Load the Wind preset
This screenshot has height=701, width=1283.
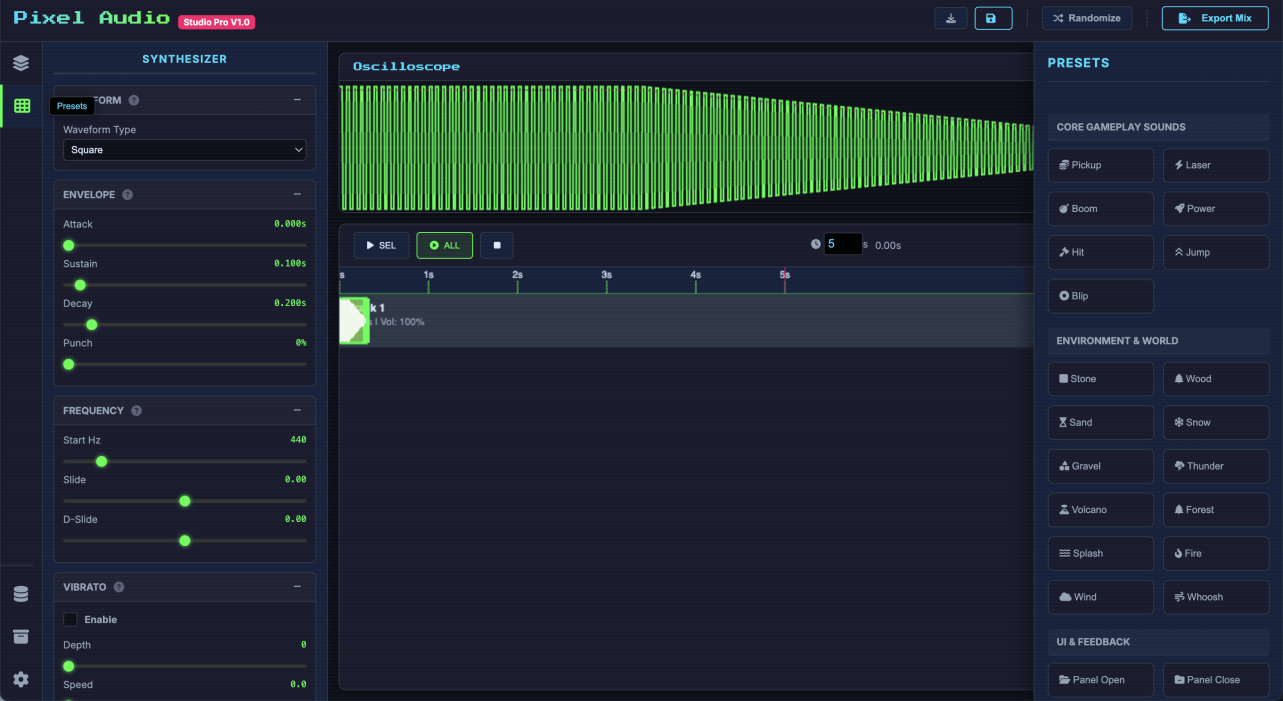1100,597
